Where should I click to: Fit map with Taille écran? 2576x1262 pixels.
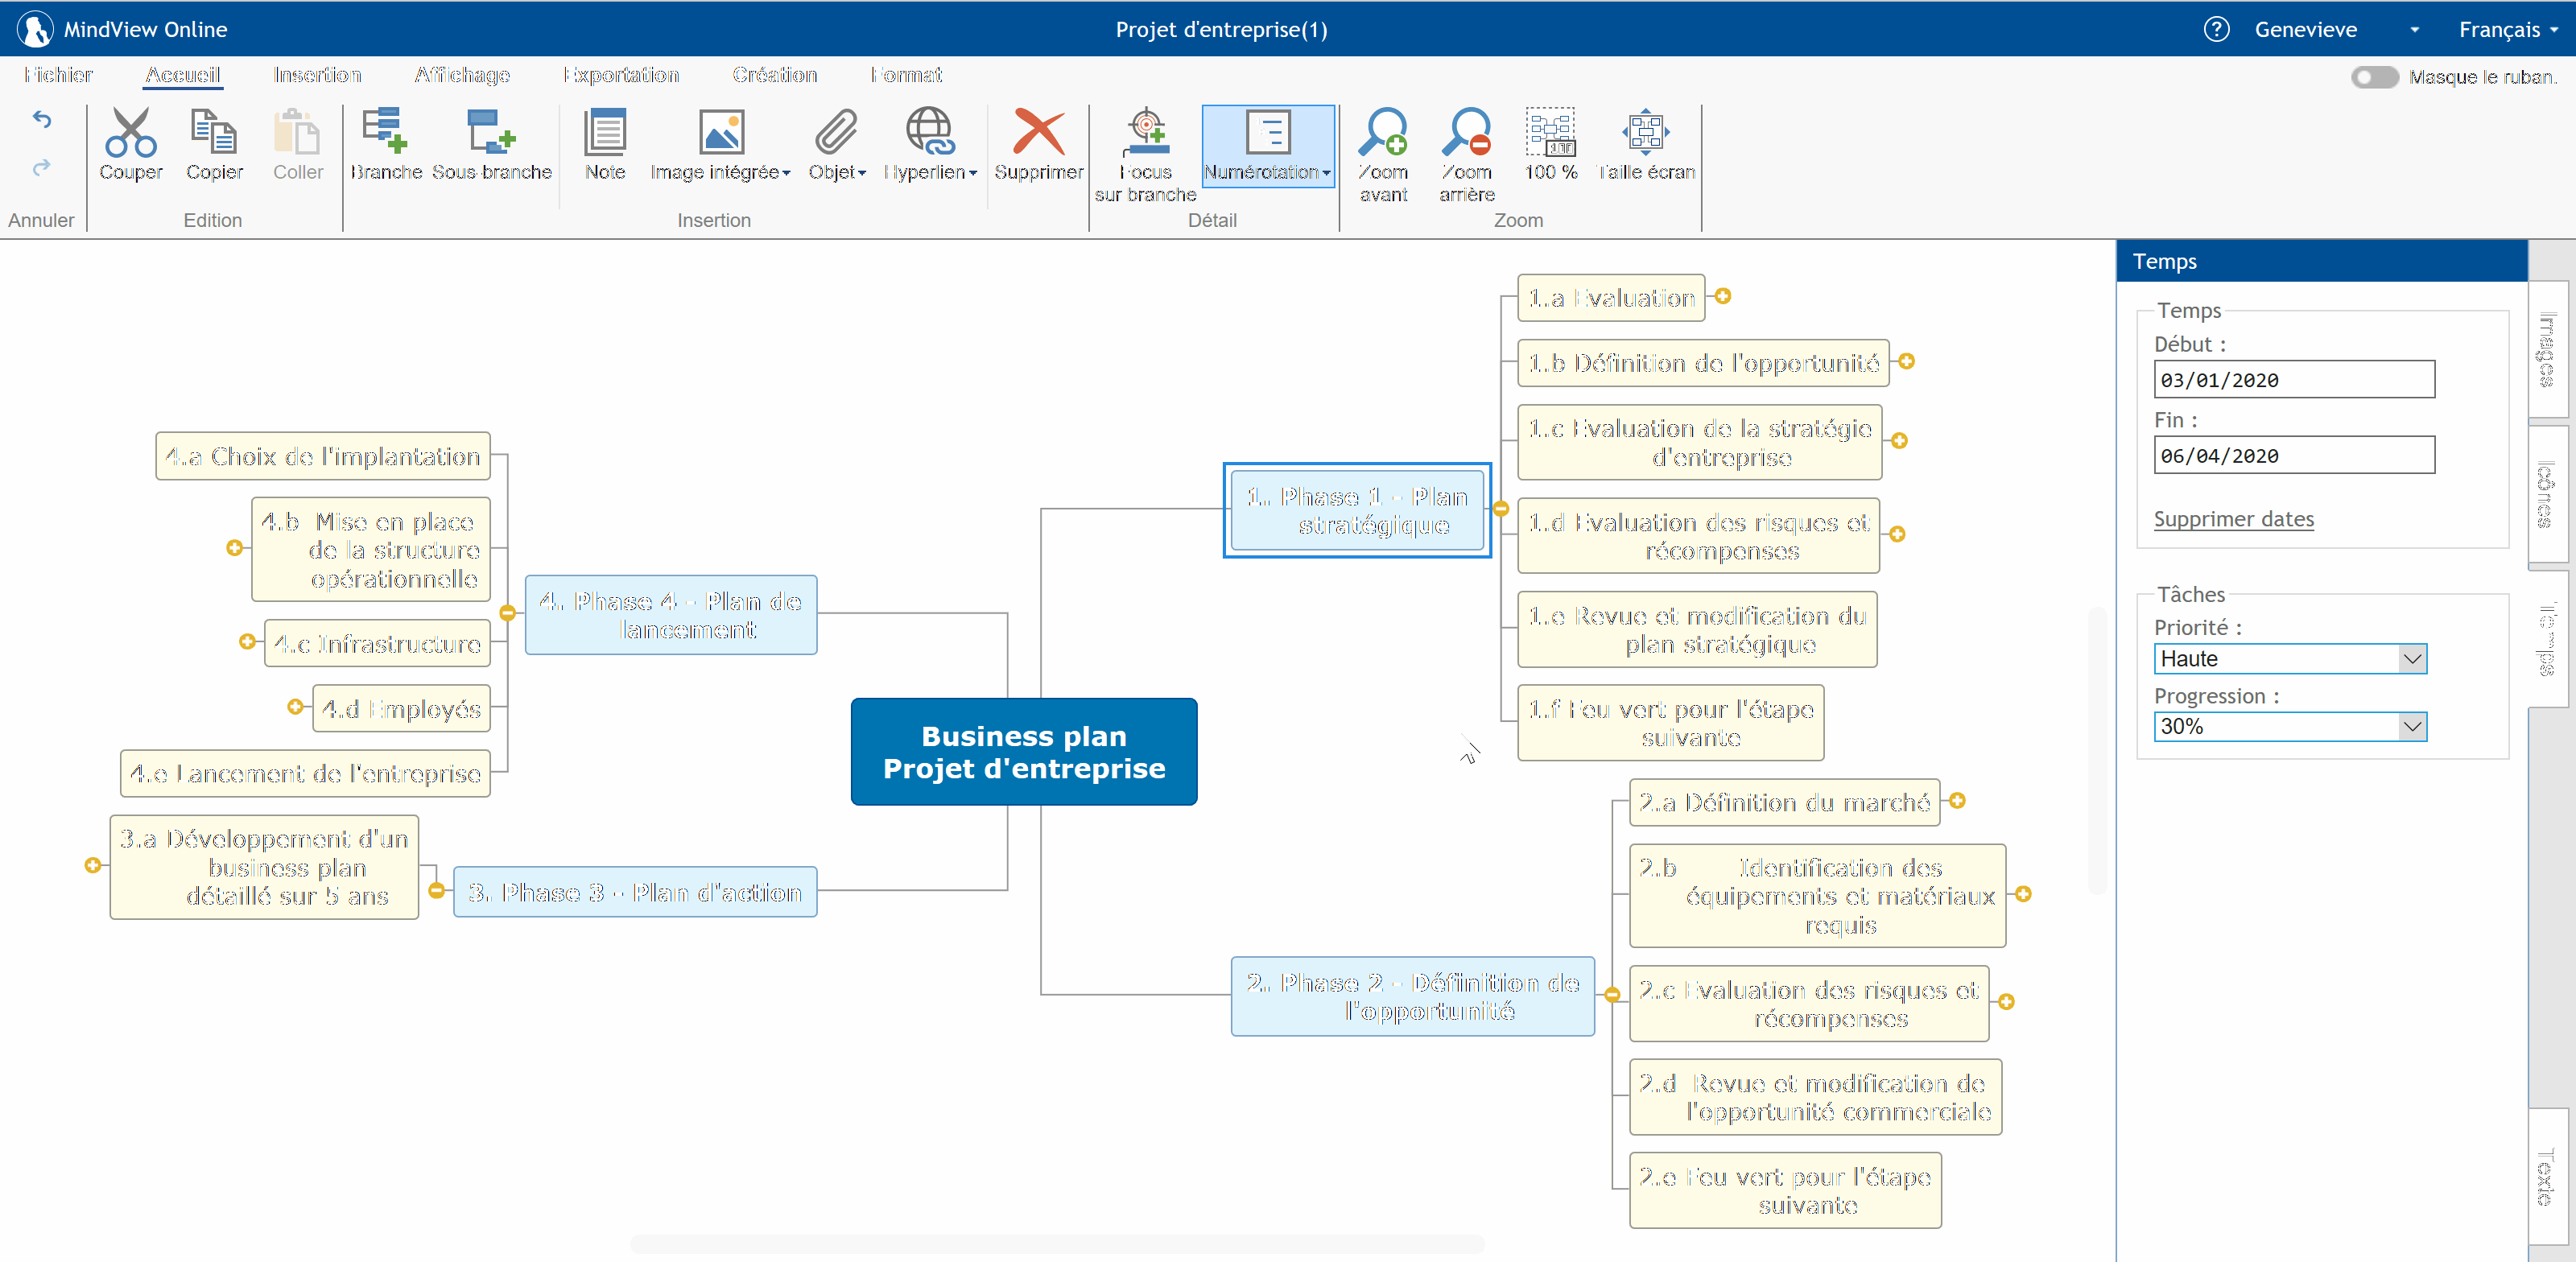[x=1646, y=145]
